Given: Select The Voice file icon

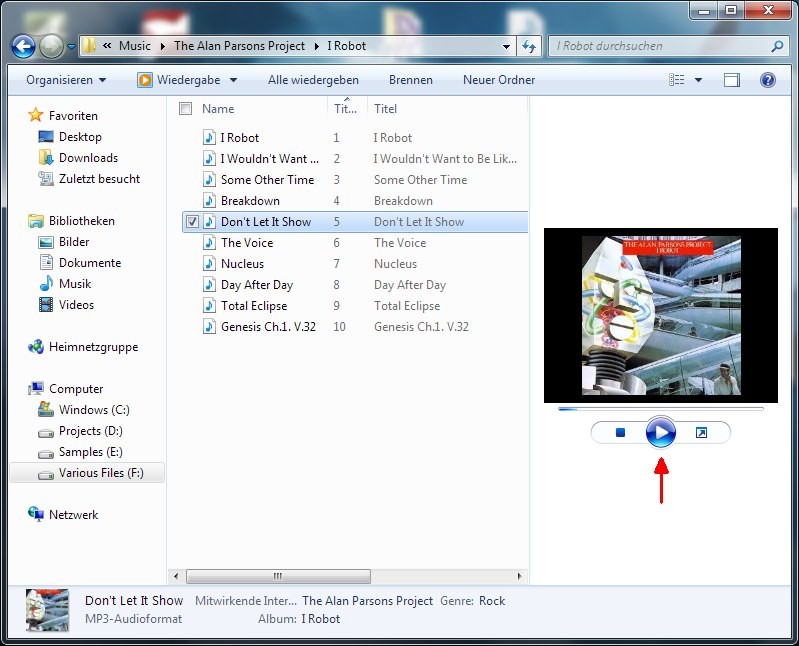Looking at the screenshot, I should (x=209, y=243).
